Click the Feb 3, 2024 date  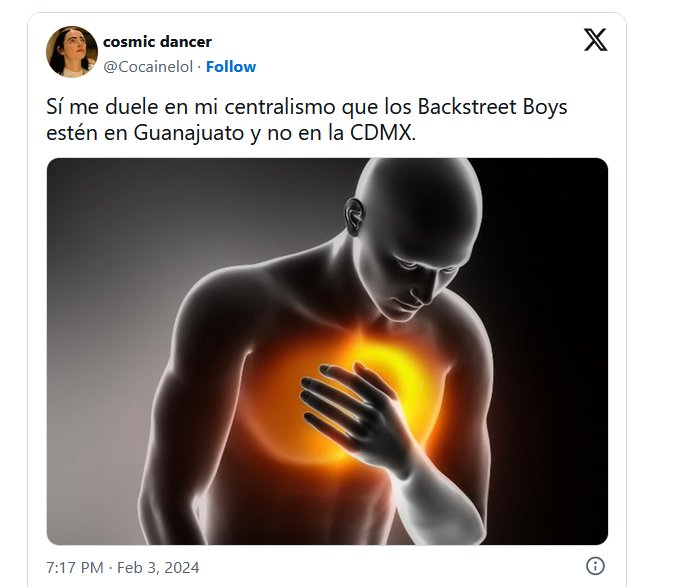pyautogui.click(x=158, y=567)
